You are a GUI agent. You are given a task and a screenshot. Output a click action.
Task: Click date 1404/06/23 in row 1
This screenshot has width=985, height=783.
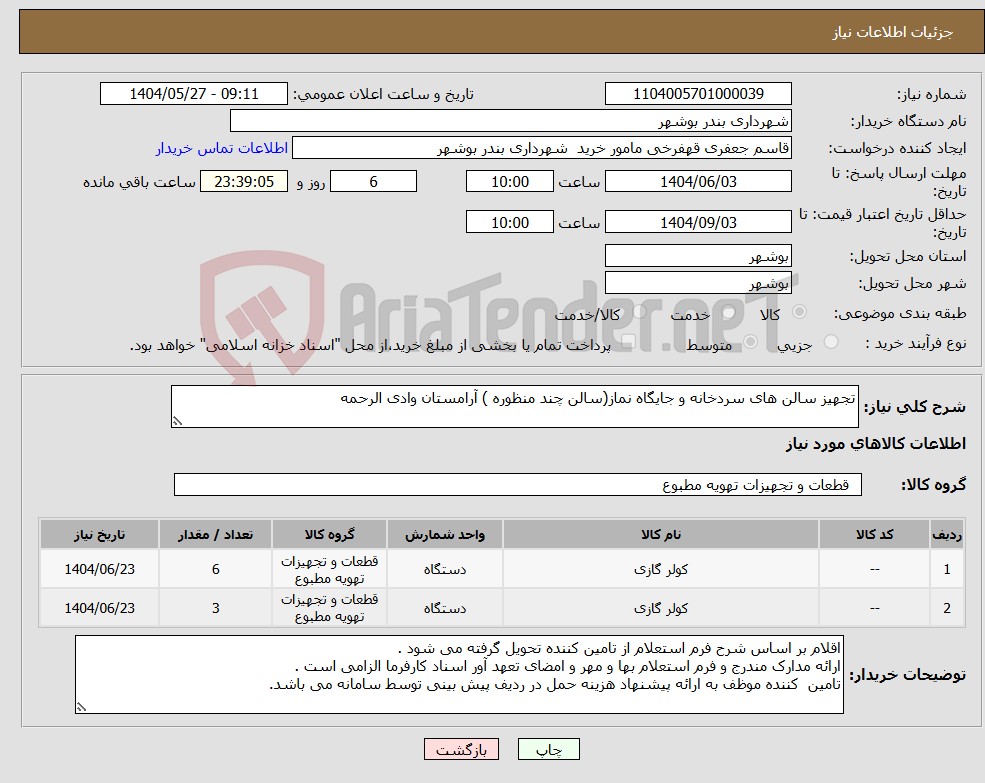point(99,569)
